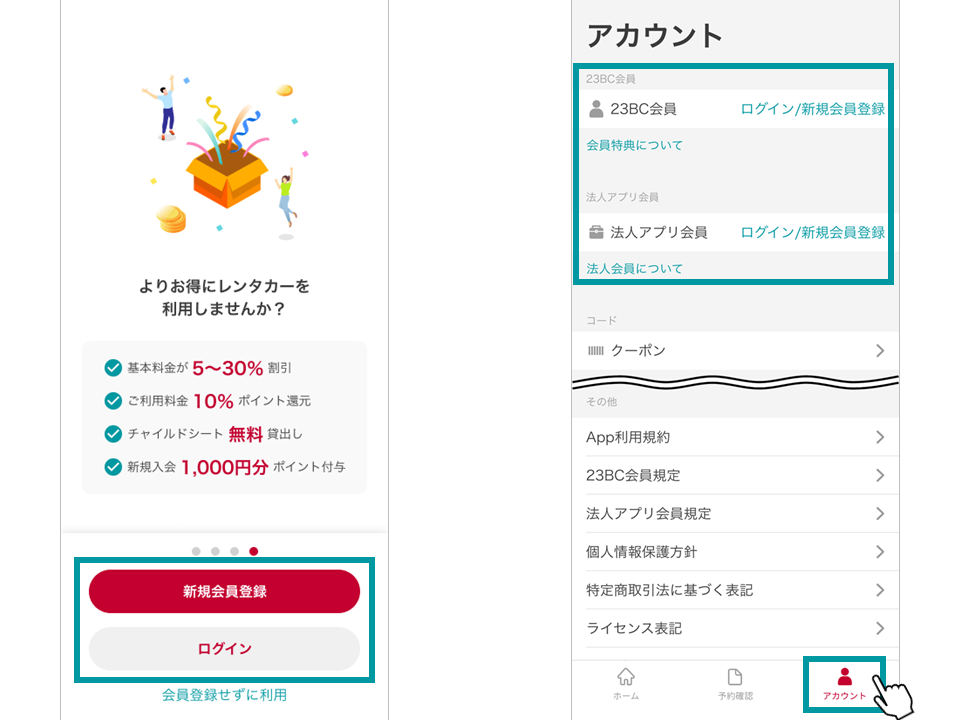960x720 pixels.
Task: Click the 23BC会員 person icon
Action: point(596,109)
